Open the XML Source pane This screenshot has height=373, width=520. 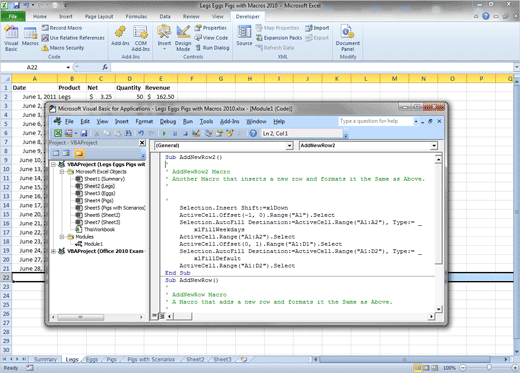click(244, 36)
